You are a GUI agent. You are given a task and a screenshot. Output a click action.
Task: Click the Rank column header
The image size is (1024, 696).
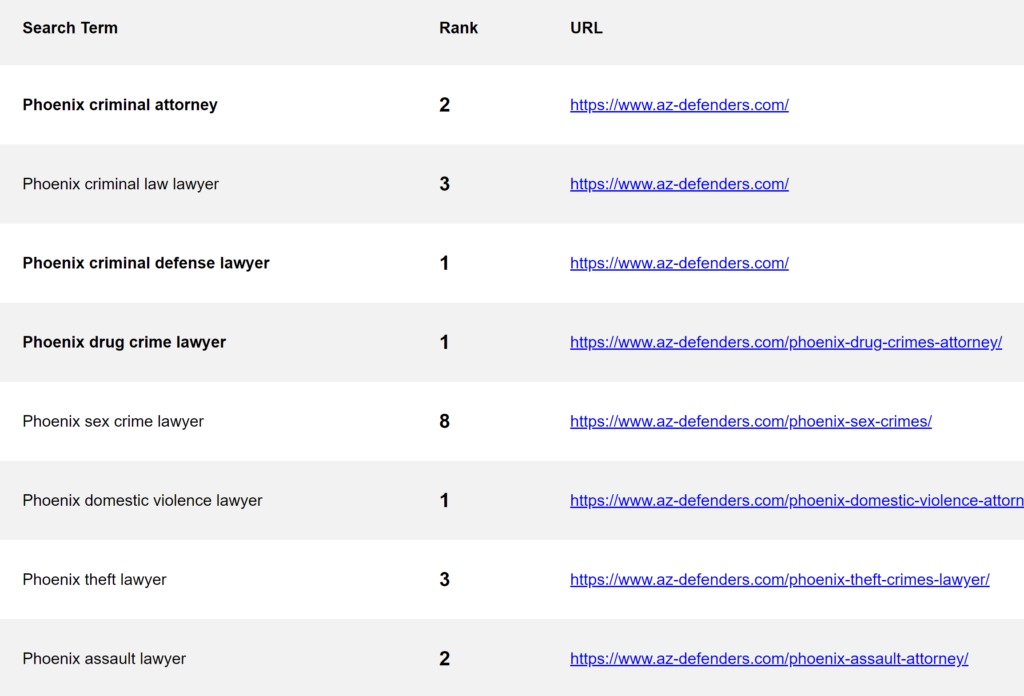pyautogui.click(x=458, y=28)
